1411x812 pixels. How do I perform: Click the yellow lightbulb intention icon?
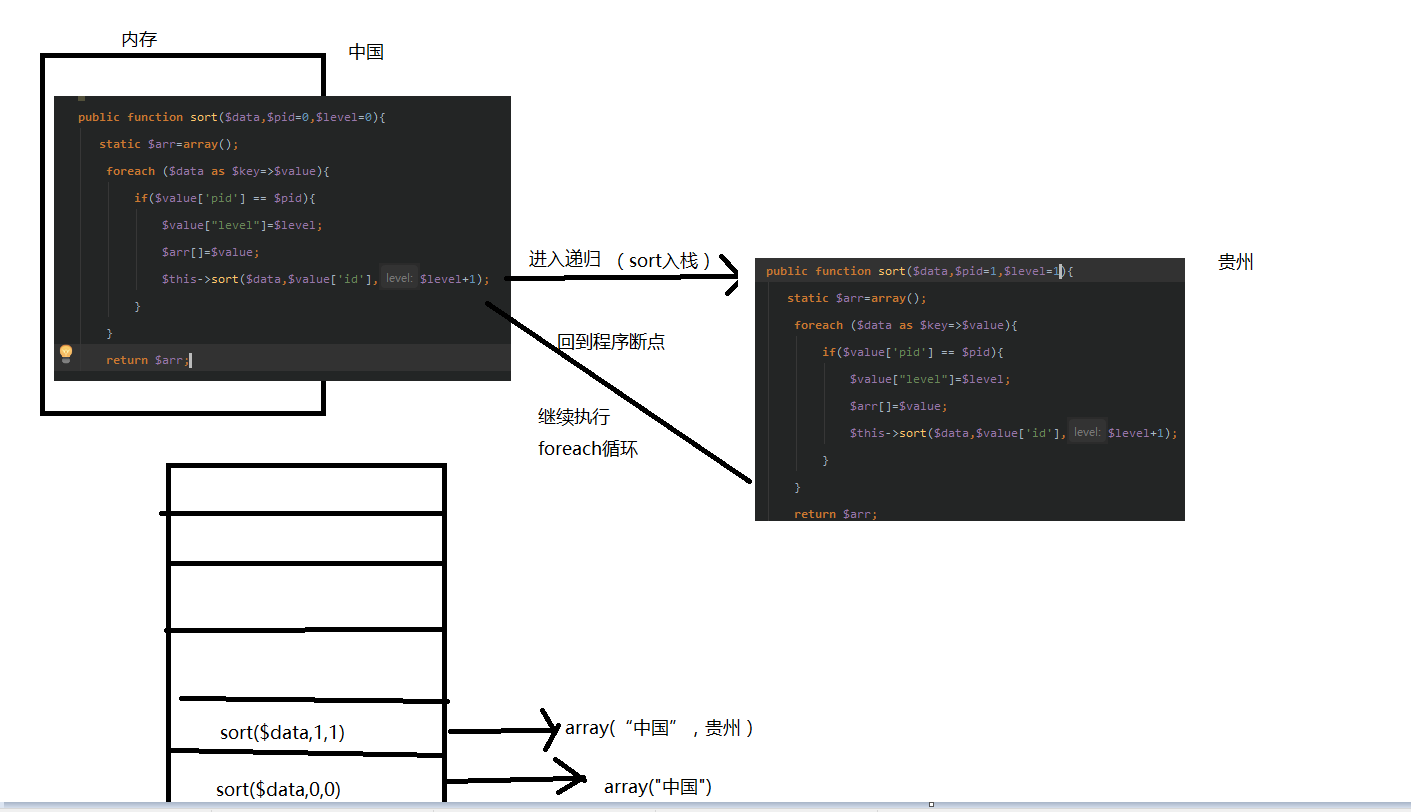tap(66, 353)
